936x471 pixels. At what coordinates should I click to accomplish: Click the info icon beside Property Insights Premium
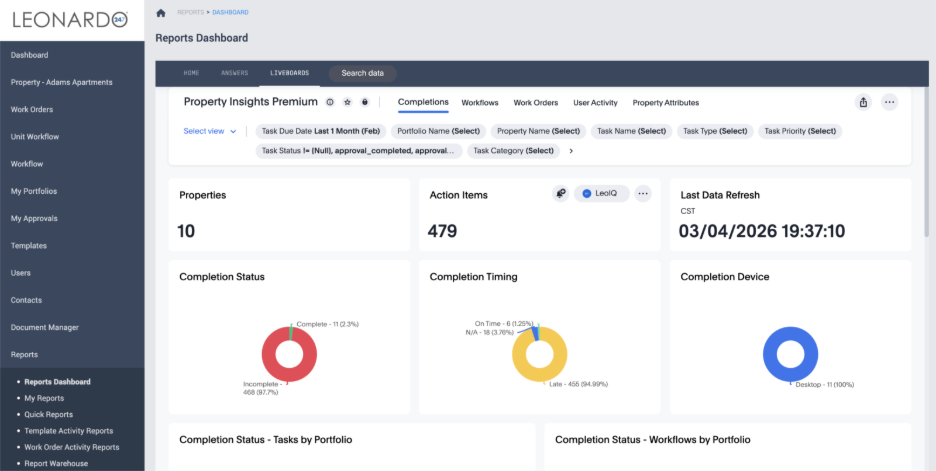pyautogui.click(x=329, y=102)
